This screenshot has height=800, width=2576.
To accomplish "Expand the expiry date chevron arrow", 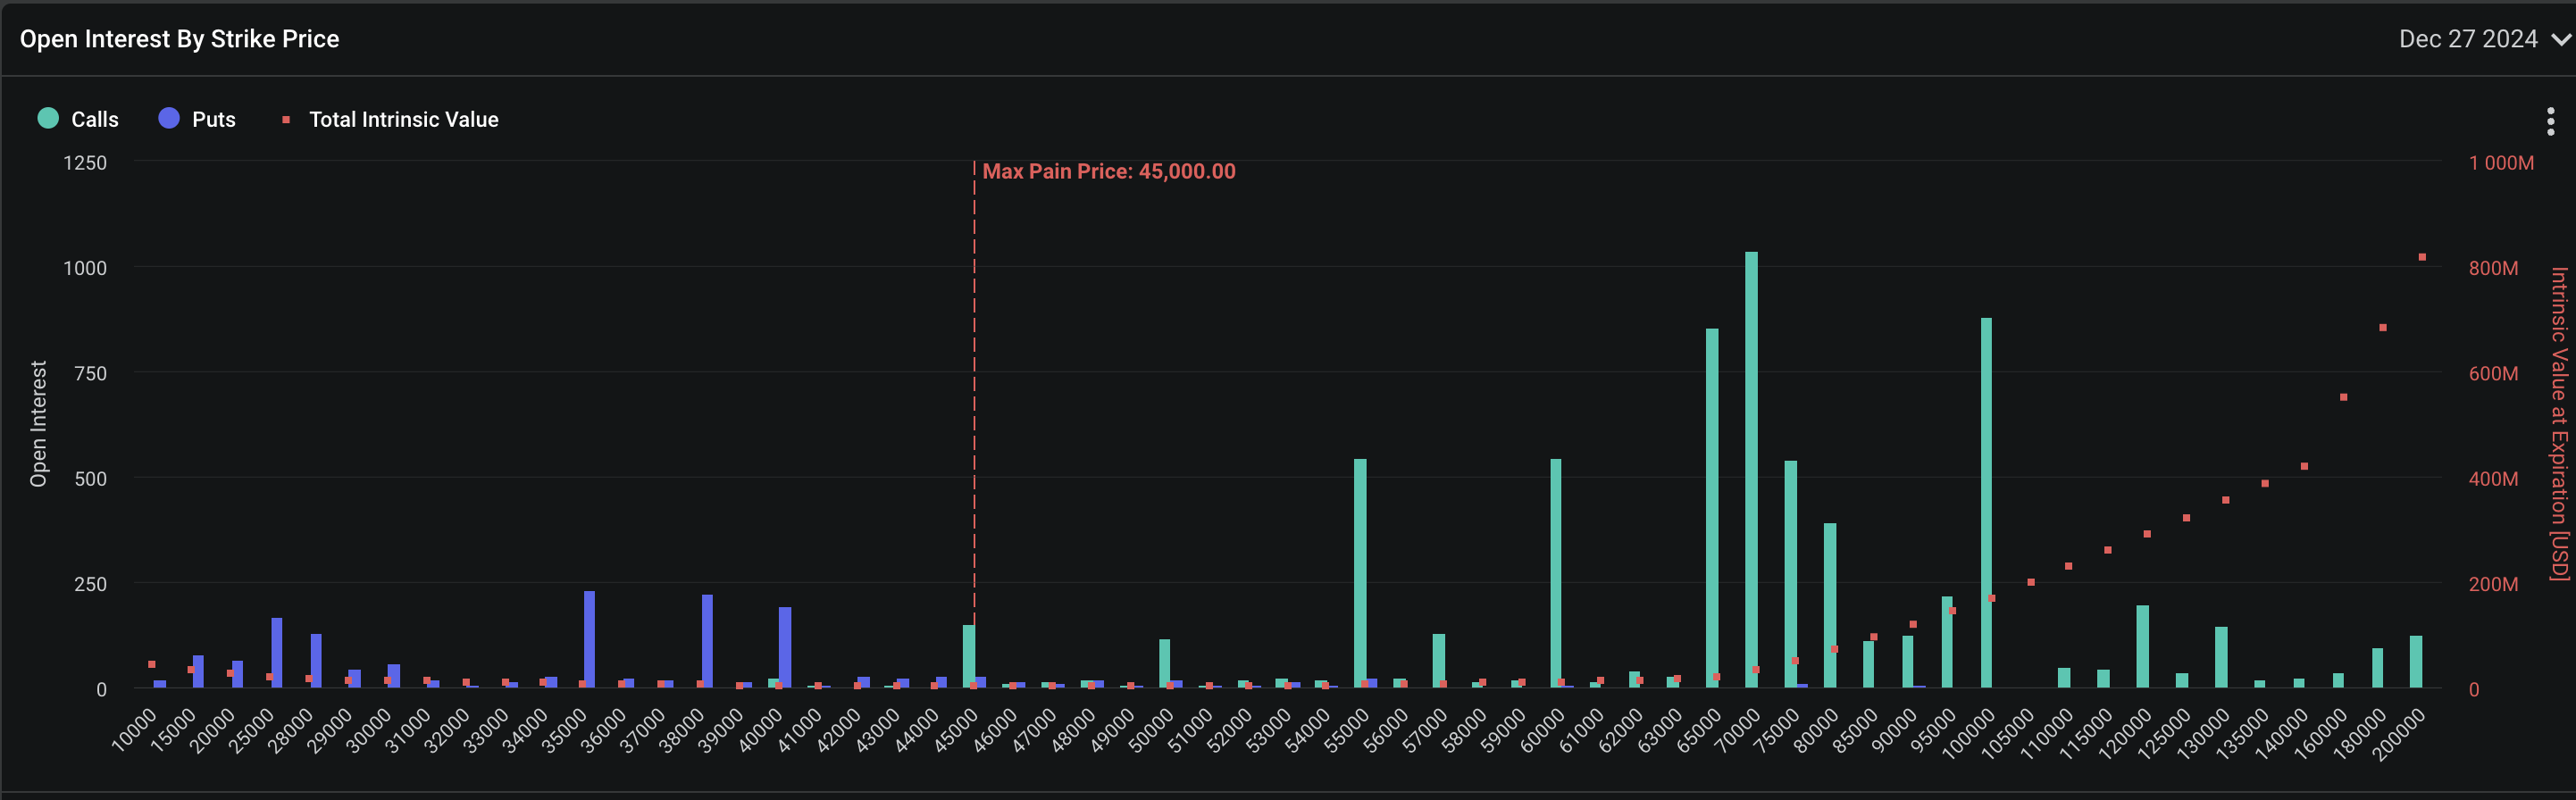I will [2560, 40].
